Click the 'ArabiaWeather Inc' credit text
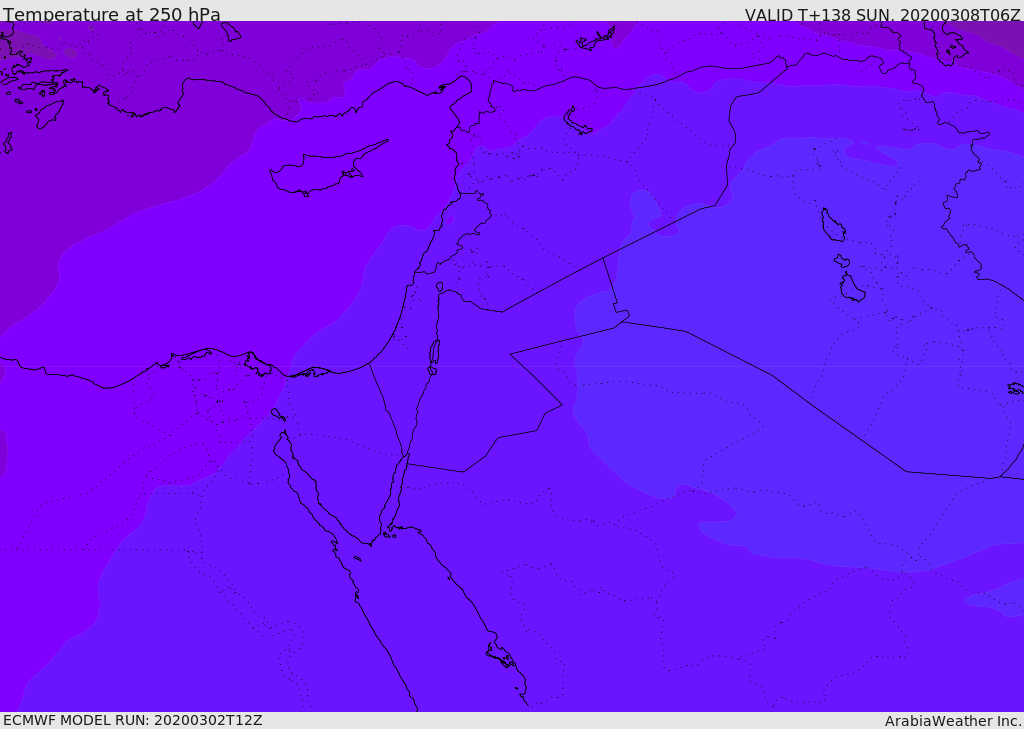Viewport: 1024px width, 729px height. pyautogui.click(x=953, y=721)
